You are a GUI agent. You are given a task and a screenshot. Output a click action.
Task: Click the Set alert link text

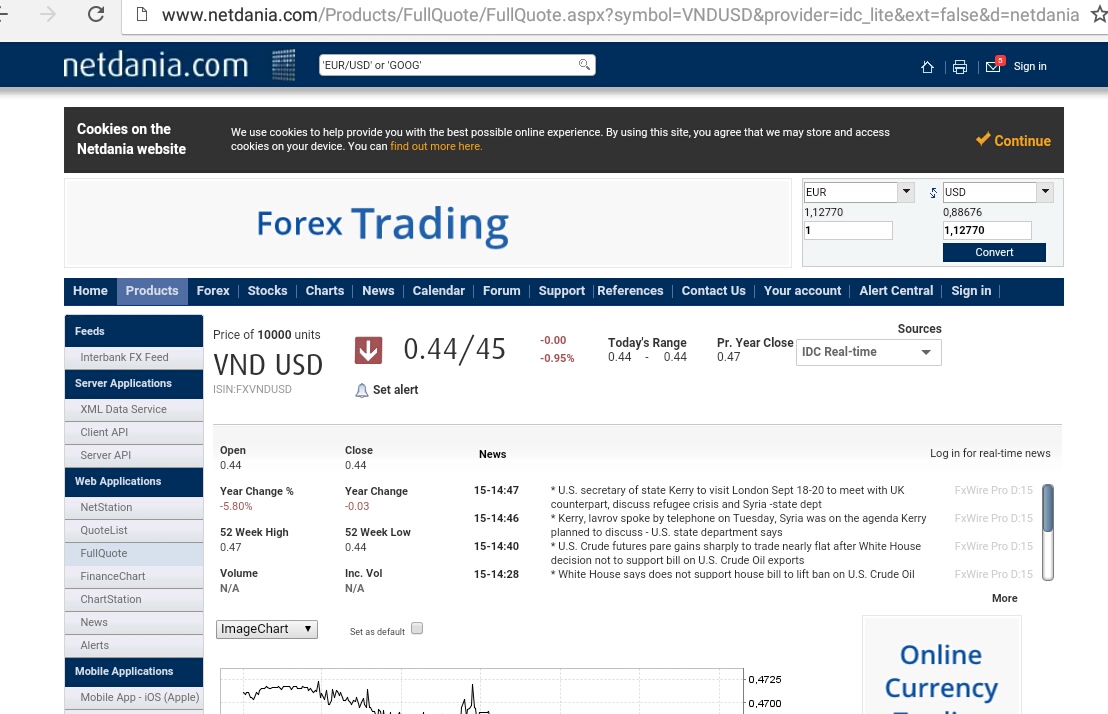(395, 390)
